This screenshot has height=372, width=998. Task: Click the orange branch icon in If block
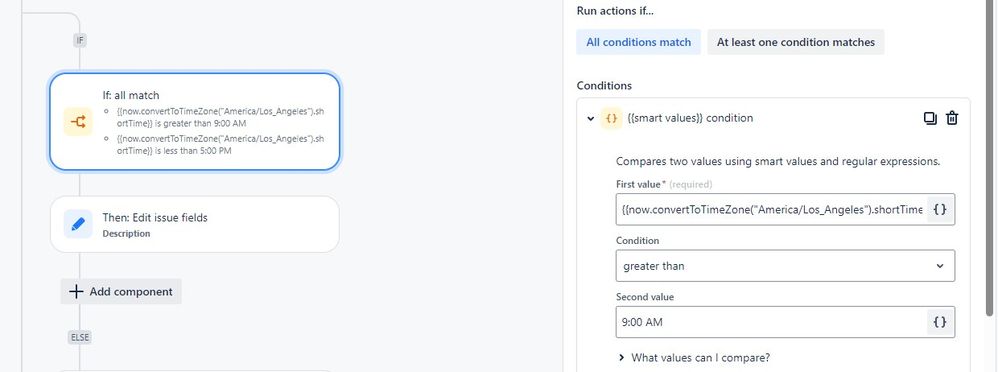78,122
